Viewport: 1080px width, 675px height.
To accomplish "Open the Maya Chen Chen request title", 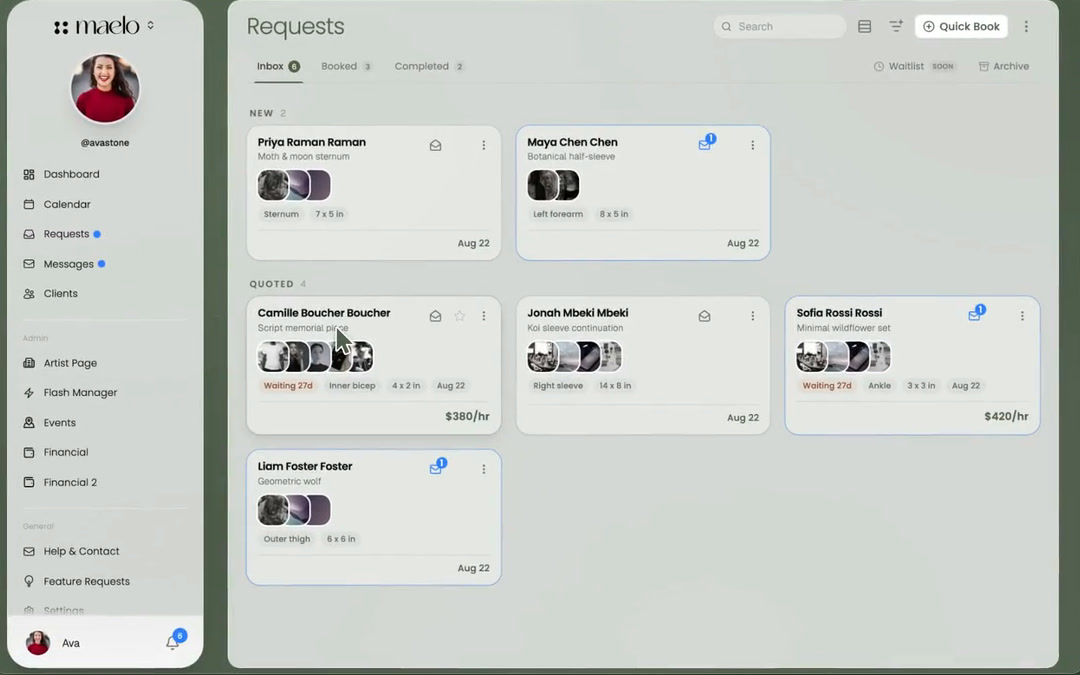I will [572, 142].
